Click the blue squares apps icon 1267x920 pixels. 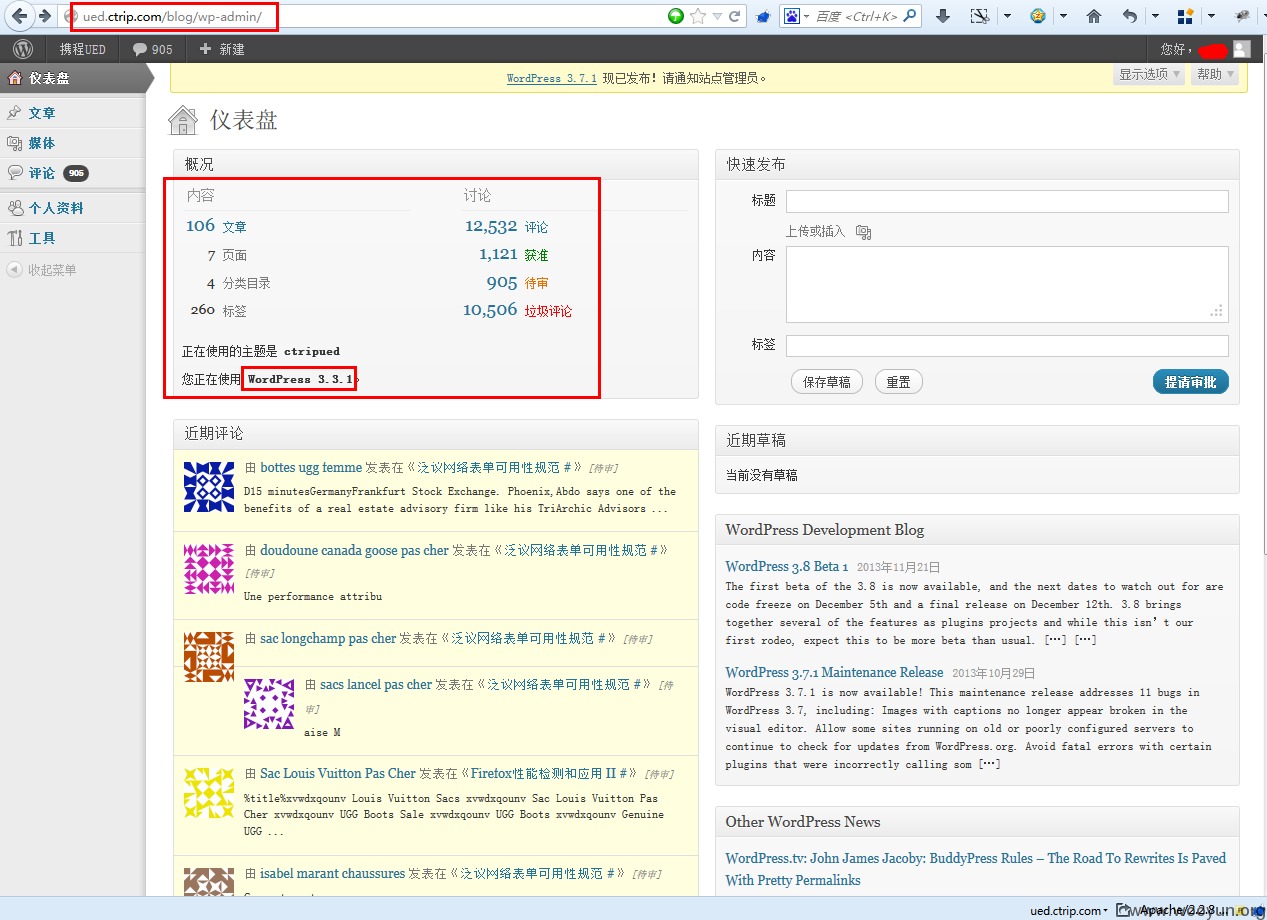point(1186,16)
